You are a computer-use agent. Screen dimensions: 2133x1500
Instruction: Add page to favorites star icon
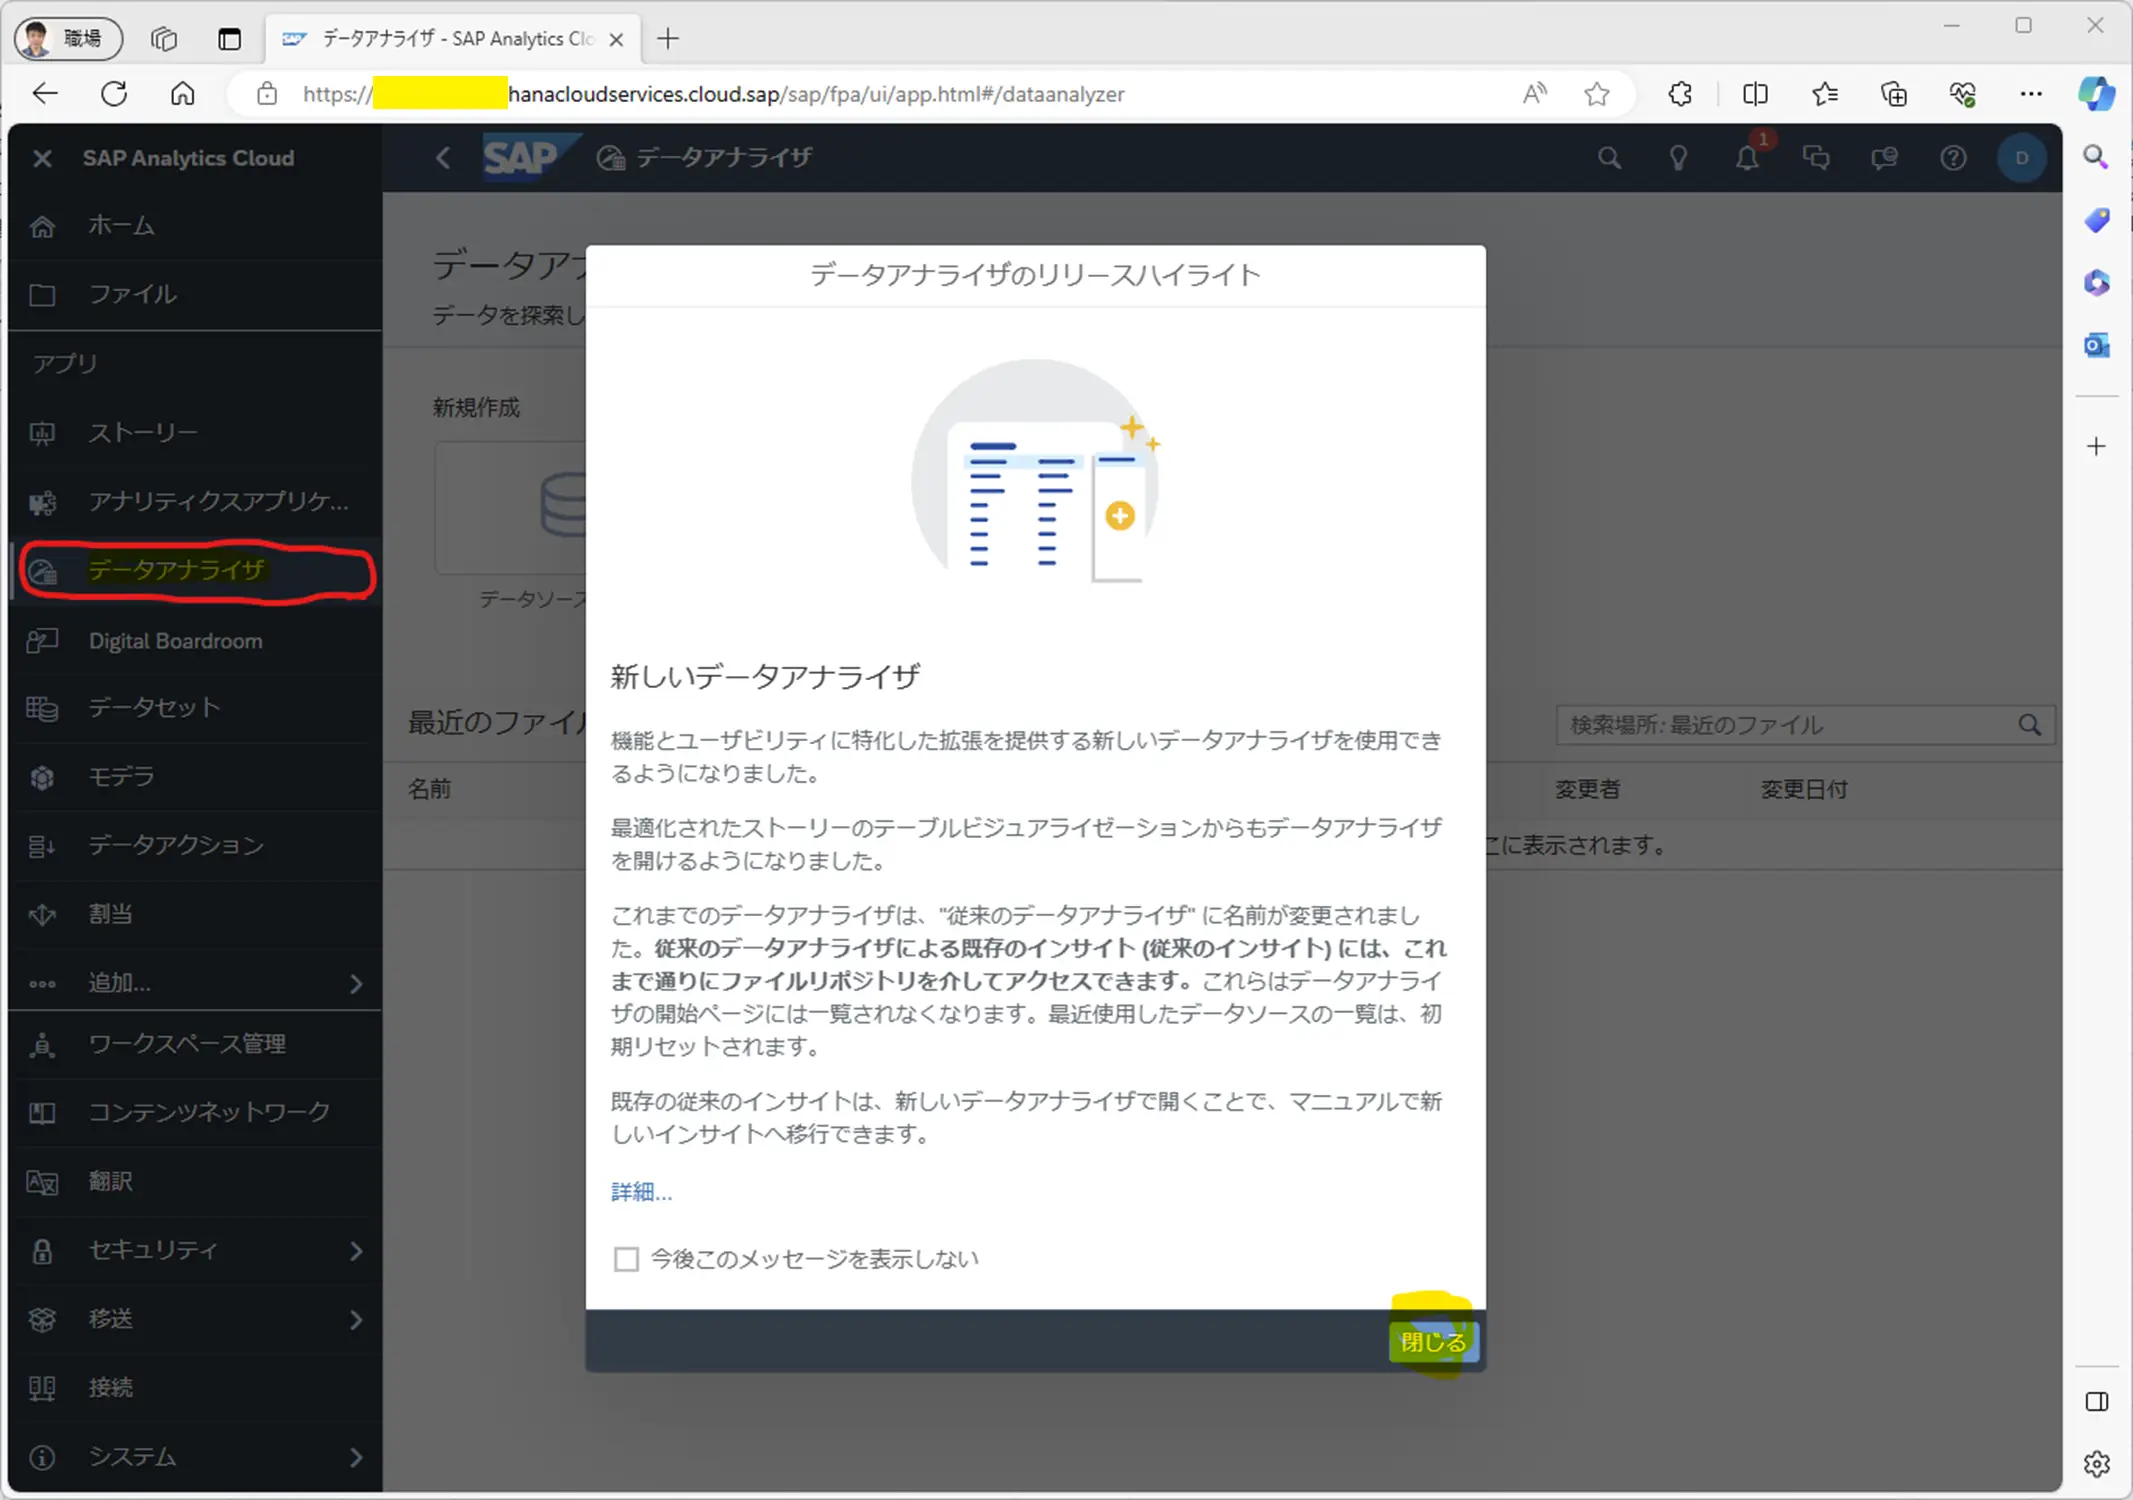click(x=1597, y=94)
